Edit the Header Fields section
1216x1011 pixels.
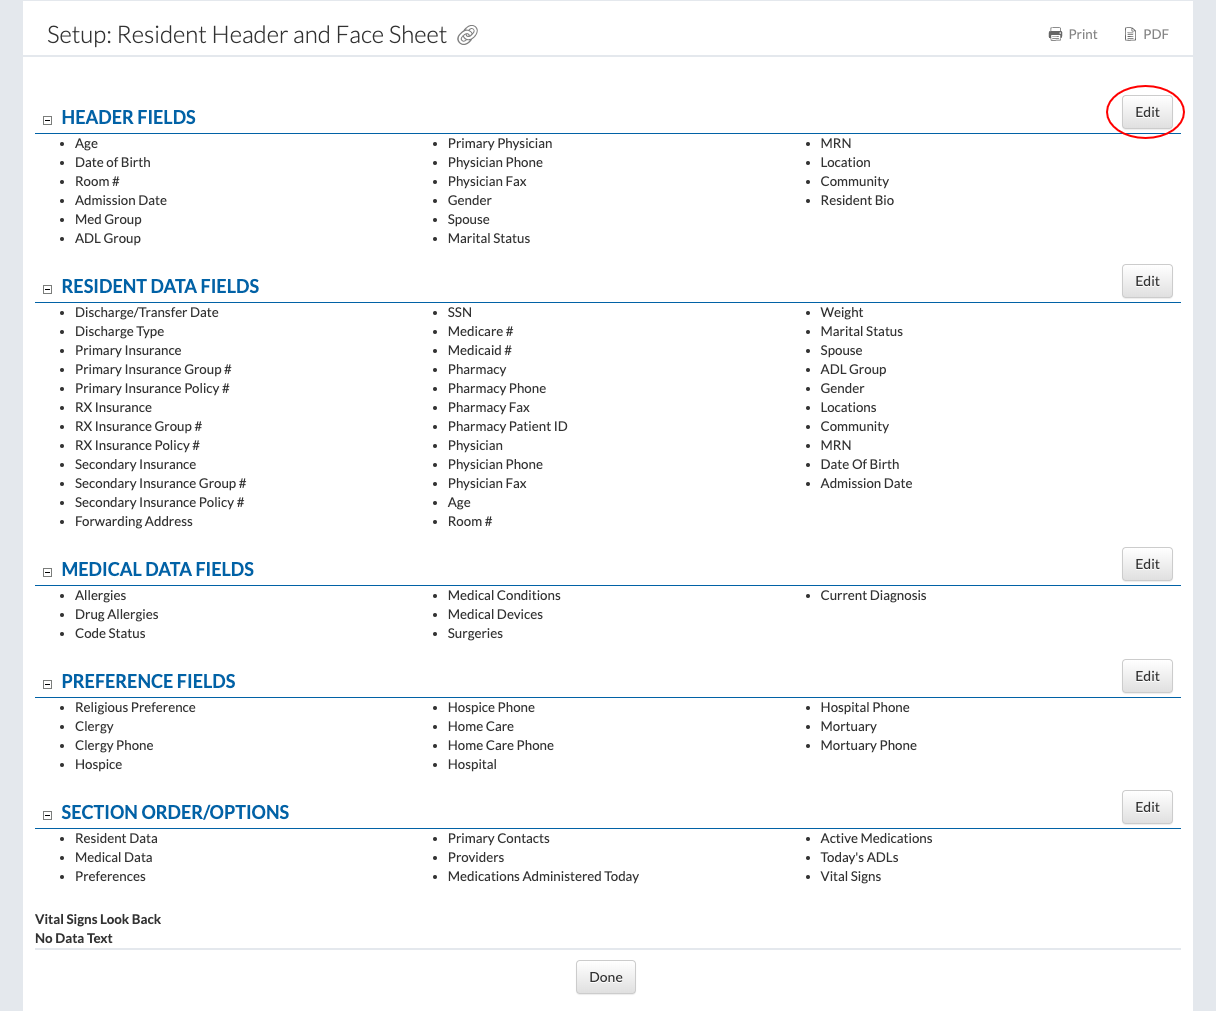1146,112
